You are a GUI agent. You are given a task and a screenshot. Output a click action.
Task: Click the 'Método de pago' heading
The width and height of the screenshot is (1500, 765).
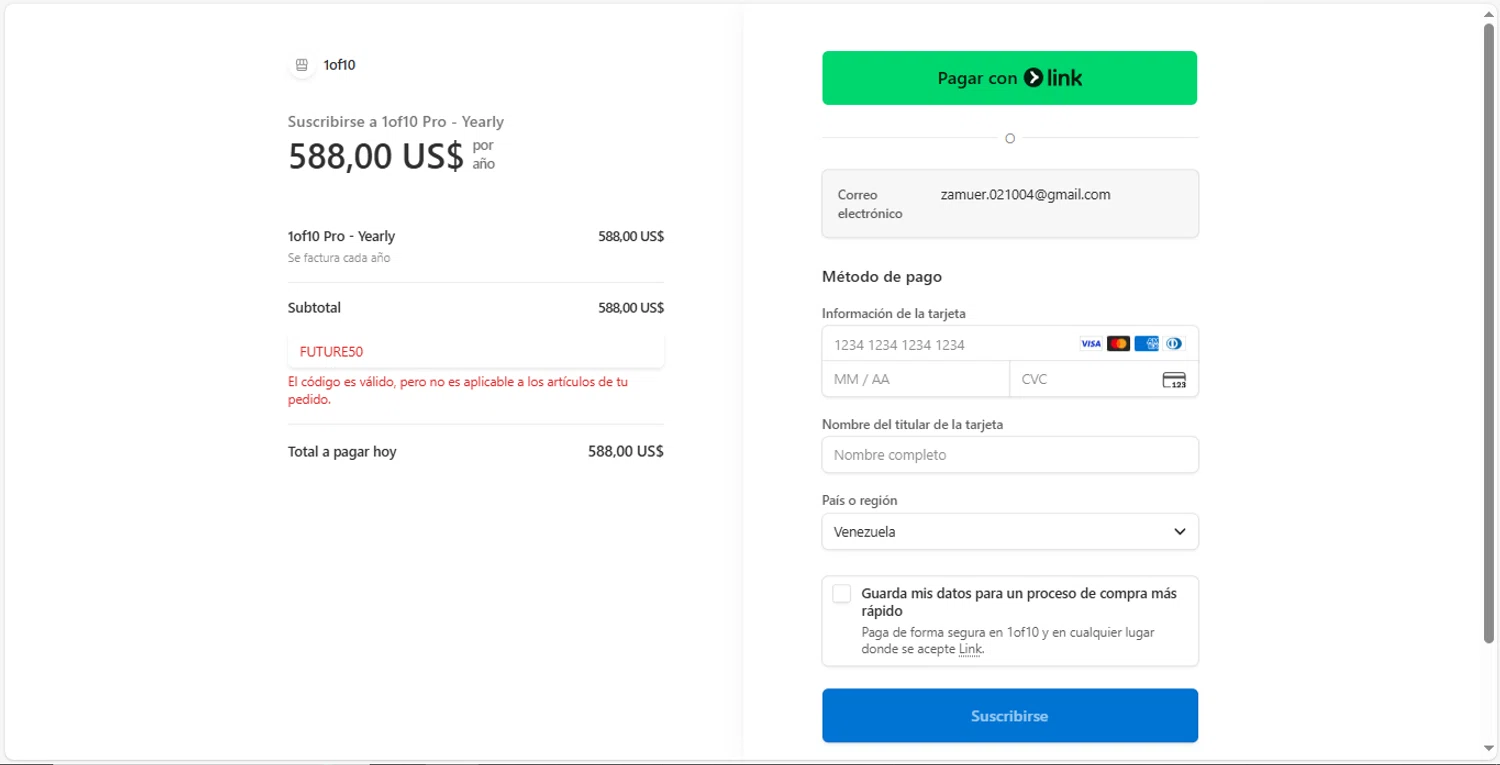coord(882,277)
